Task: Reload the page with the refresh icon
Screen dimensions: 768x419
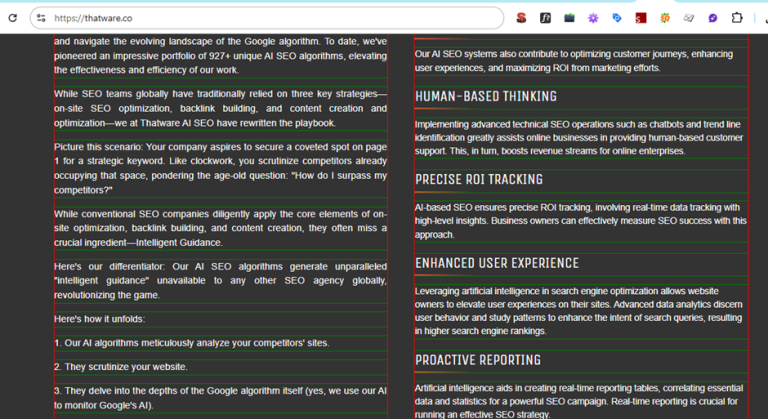Action: [x=13, y=18]
